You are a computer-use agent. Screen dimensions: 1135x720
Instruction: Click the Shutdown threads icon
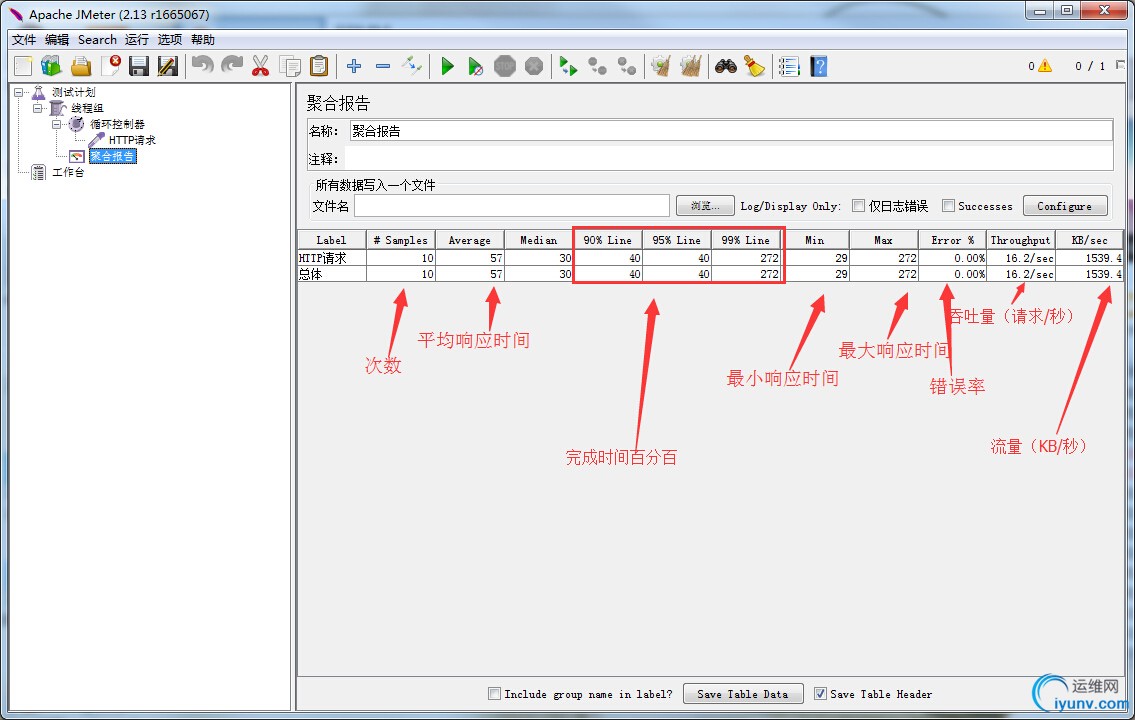pos(534,67)
